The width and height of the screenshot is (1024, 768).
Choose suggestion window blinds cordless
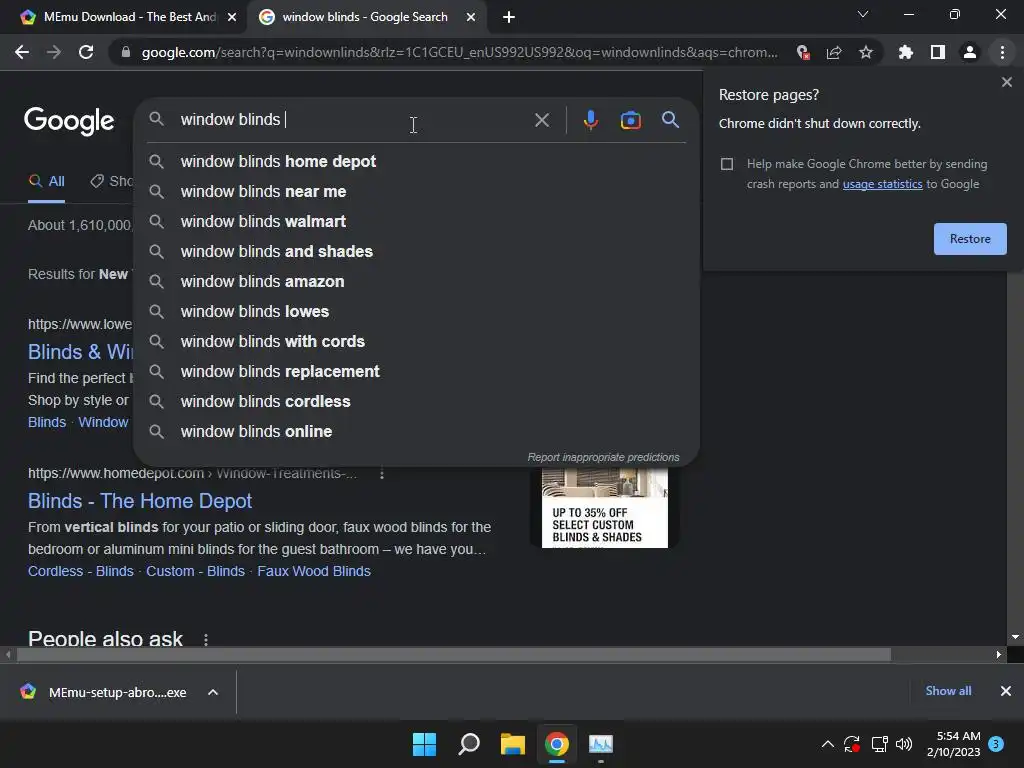[416, 402]
